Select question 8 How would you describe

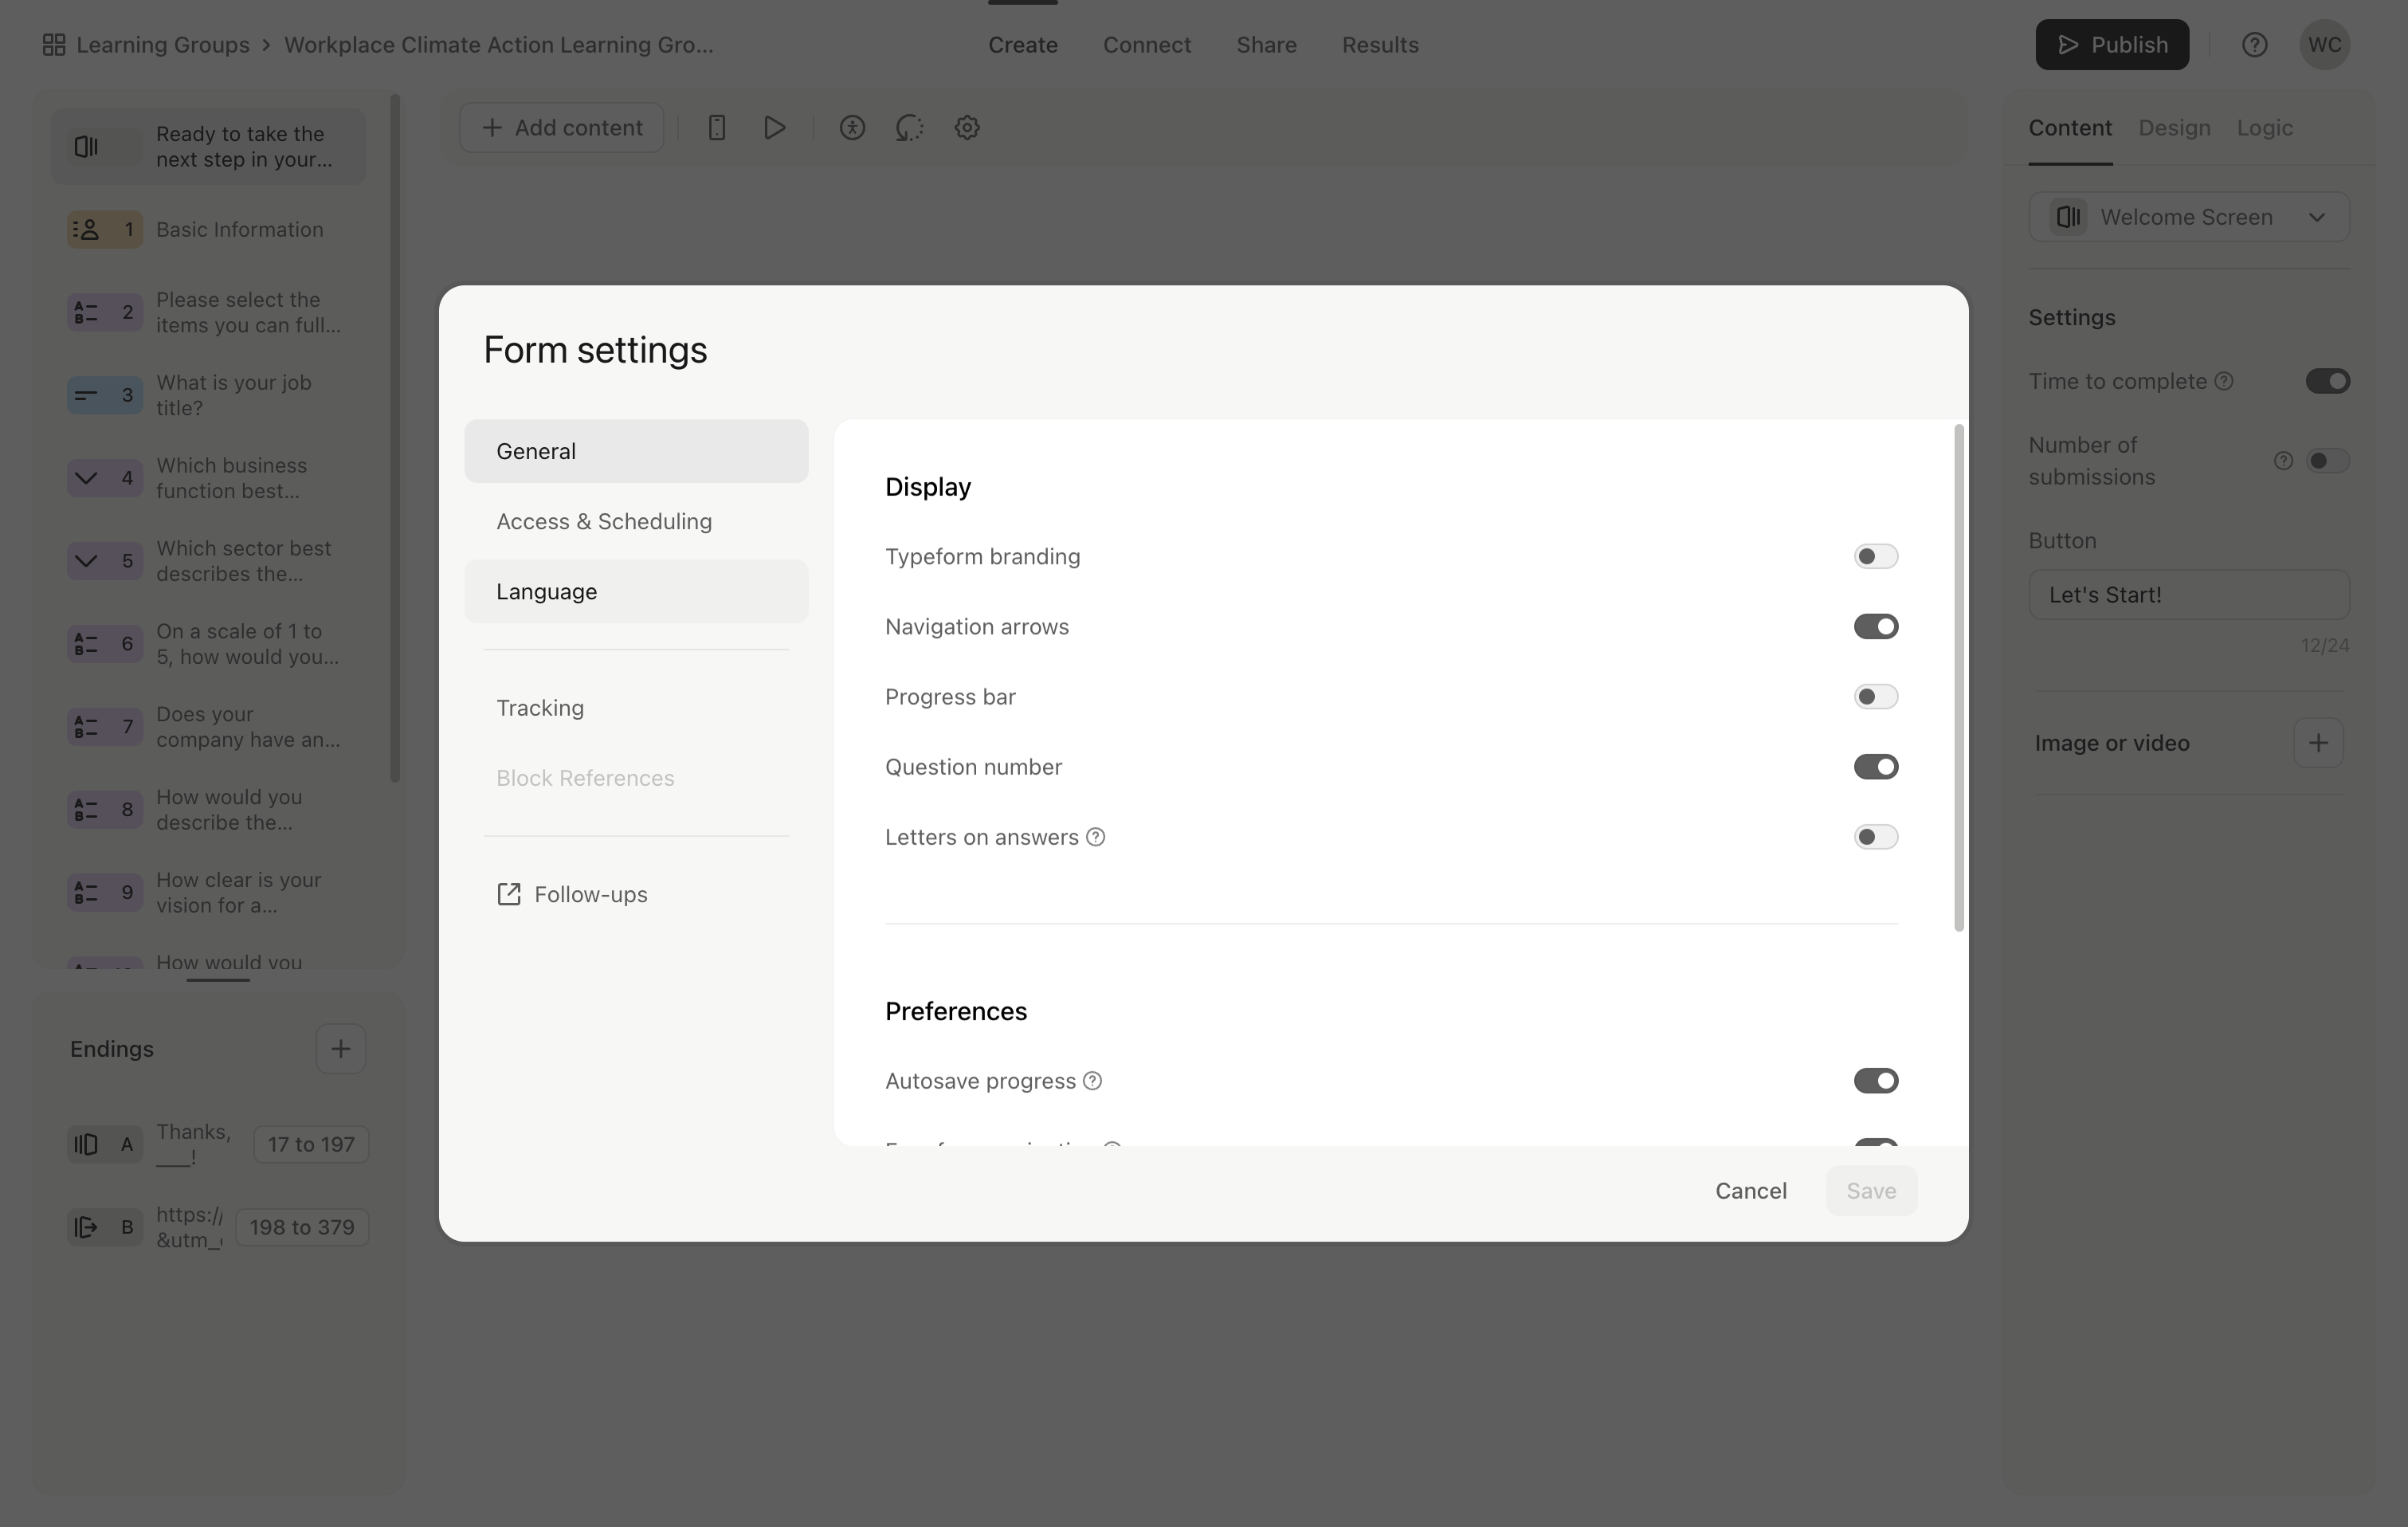pyautogui.click(x=208, y=810)
